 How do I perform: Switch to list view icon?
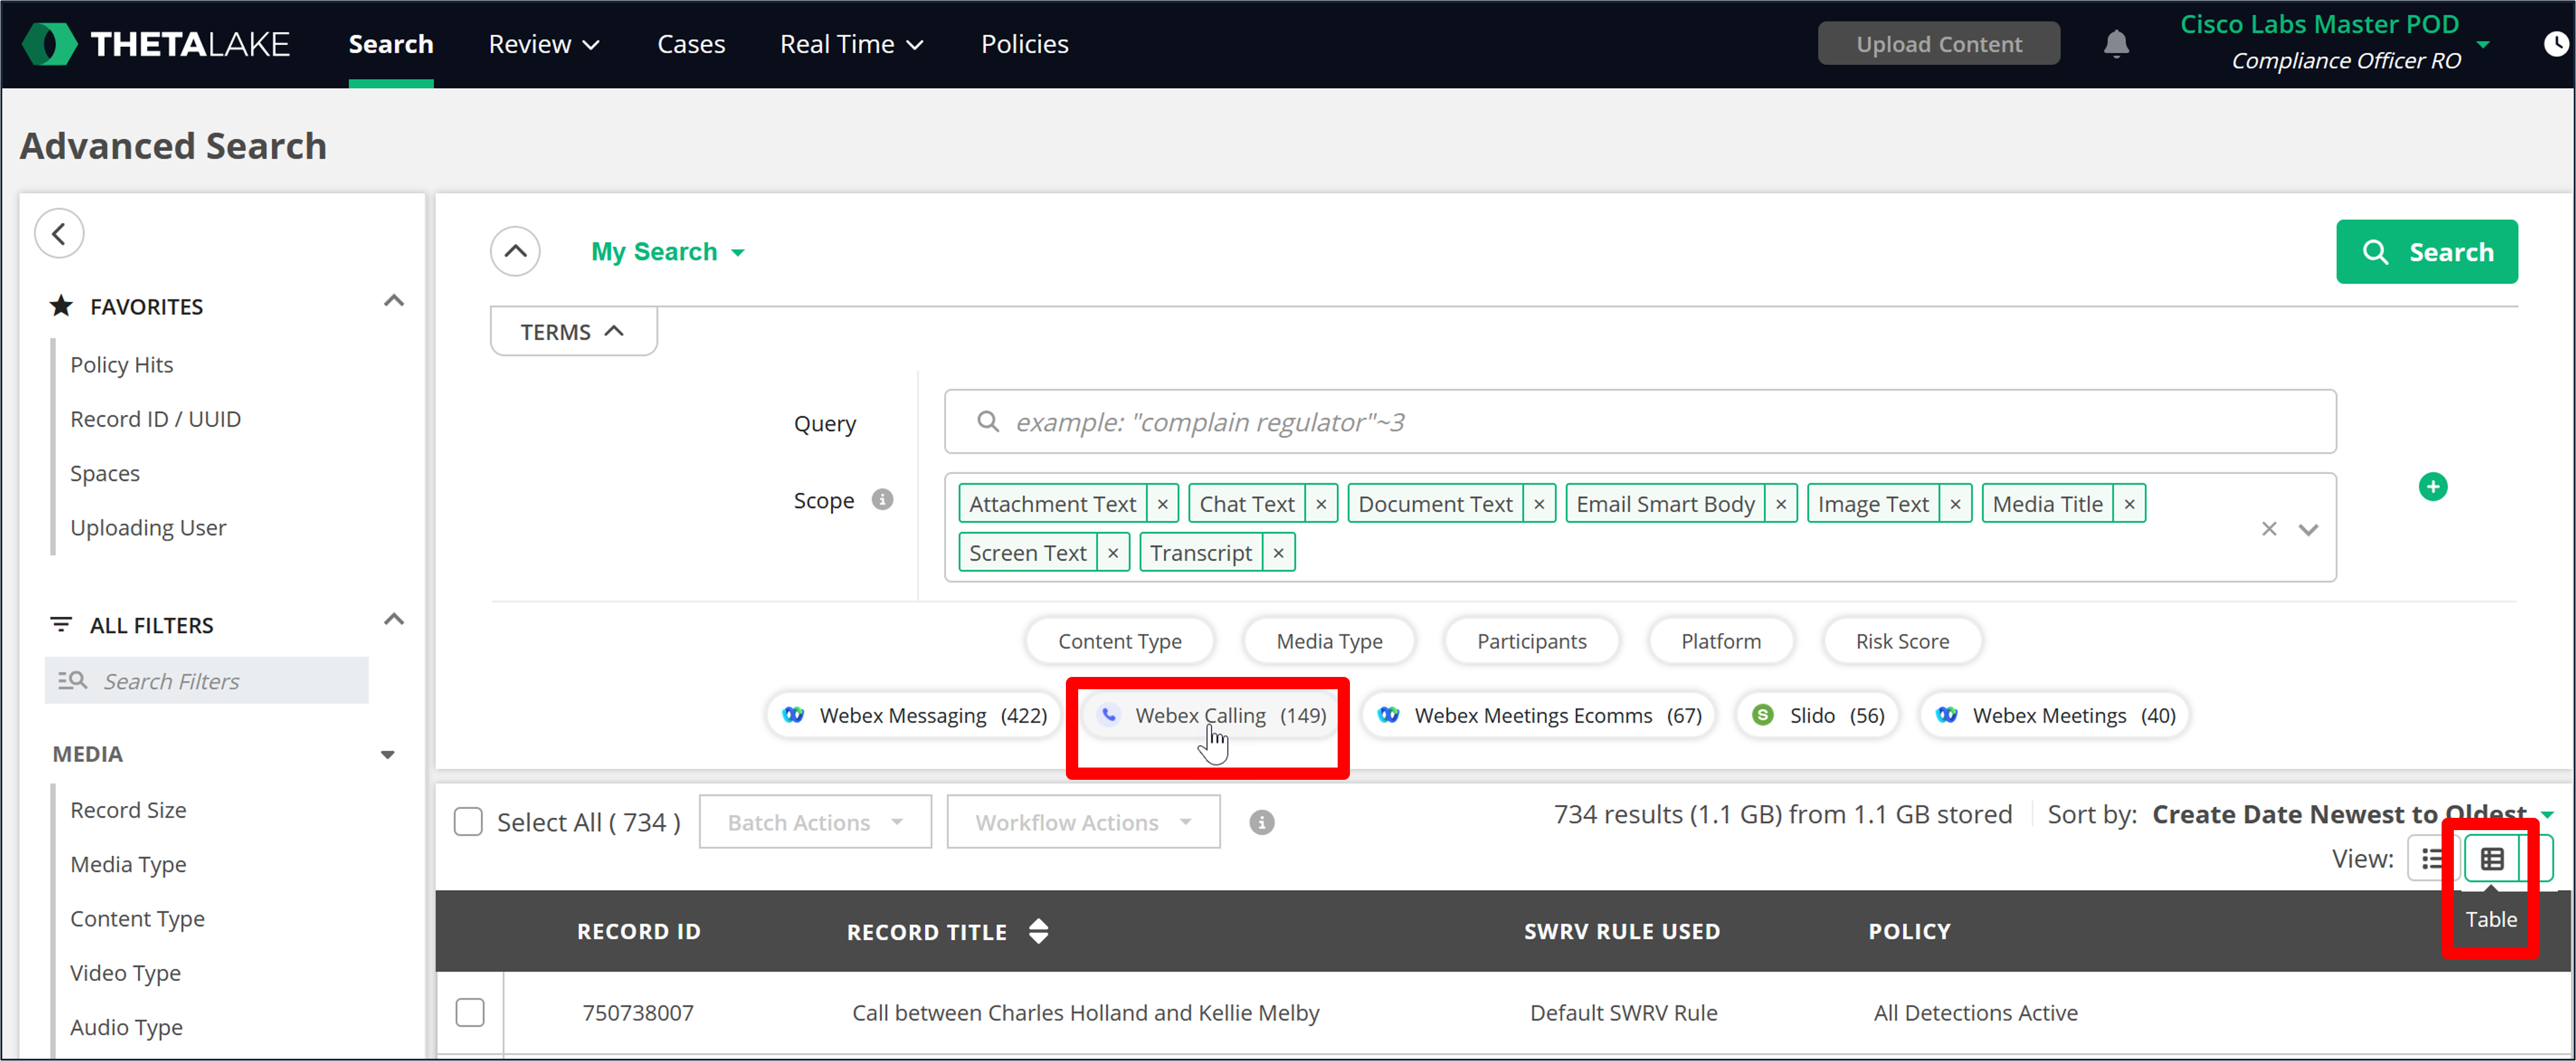[2431, 858]
